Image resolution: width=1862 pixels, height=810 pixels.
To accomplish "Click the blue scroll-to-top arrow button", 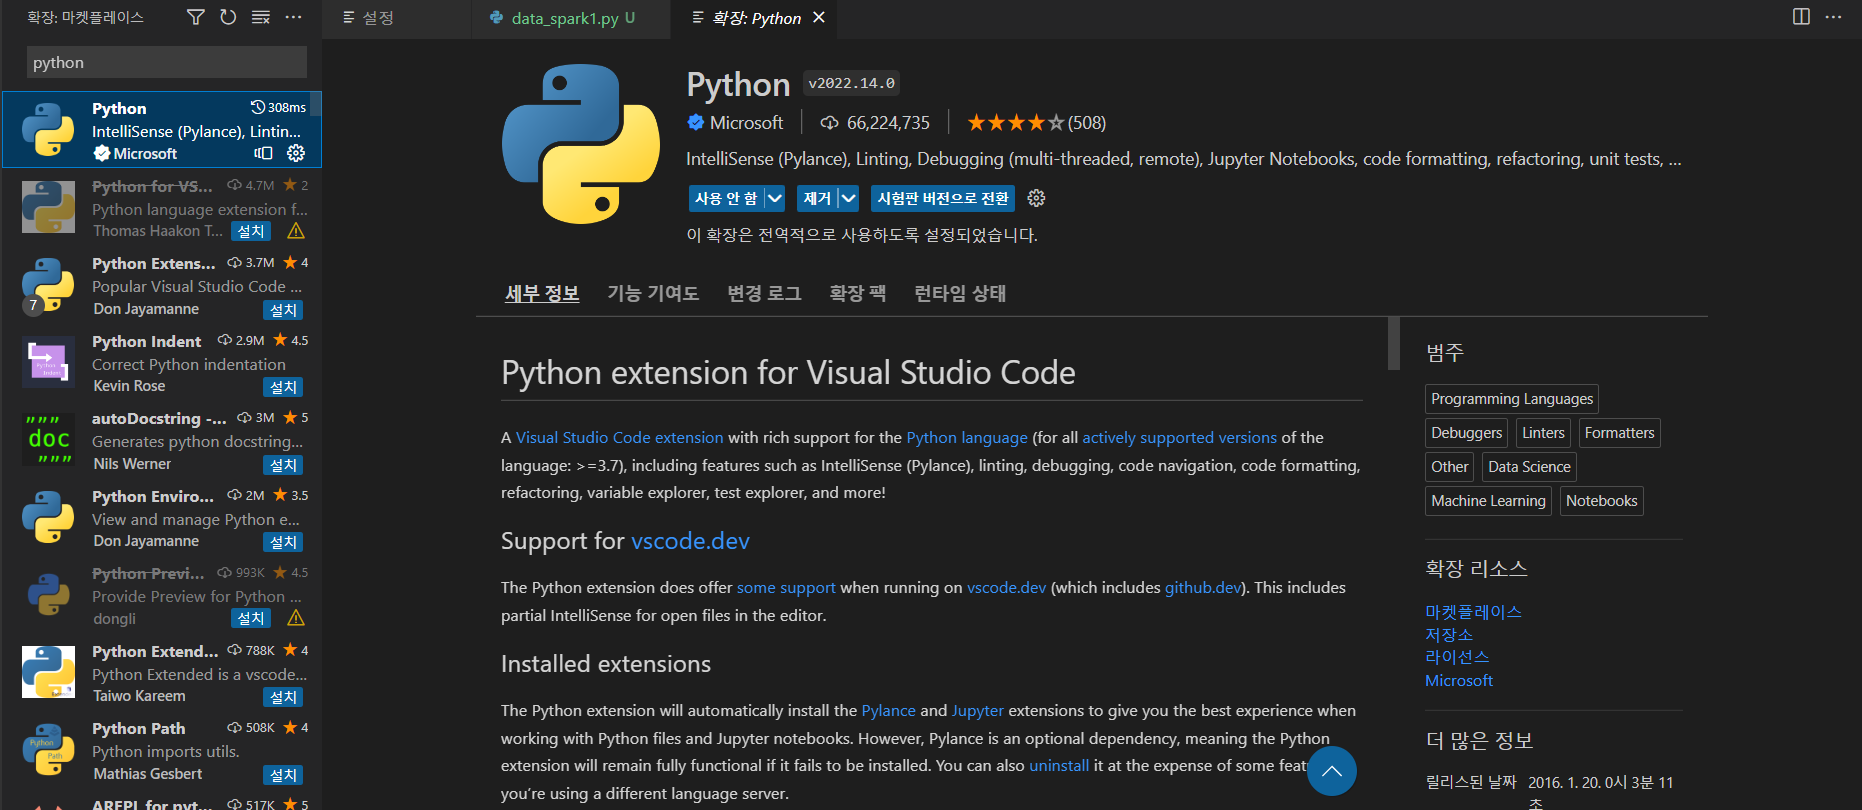I will [1331, 771].
